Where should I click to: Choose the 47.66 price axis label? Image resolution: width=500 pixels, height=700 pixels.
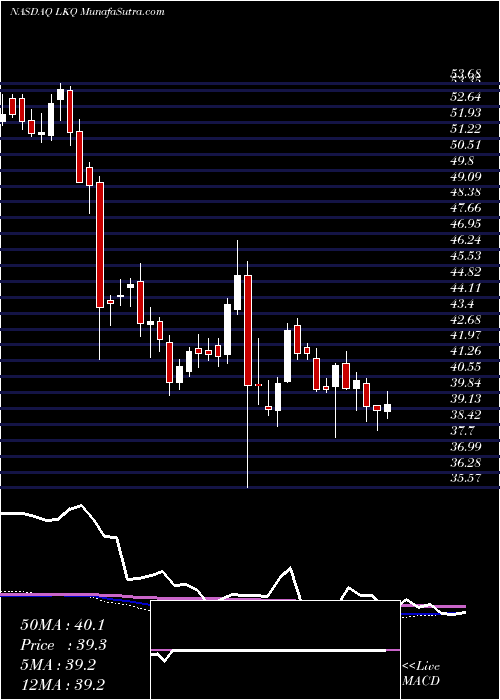point(466,208)
